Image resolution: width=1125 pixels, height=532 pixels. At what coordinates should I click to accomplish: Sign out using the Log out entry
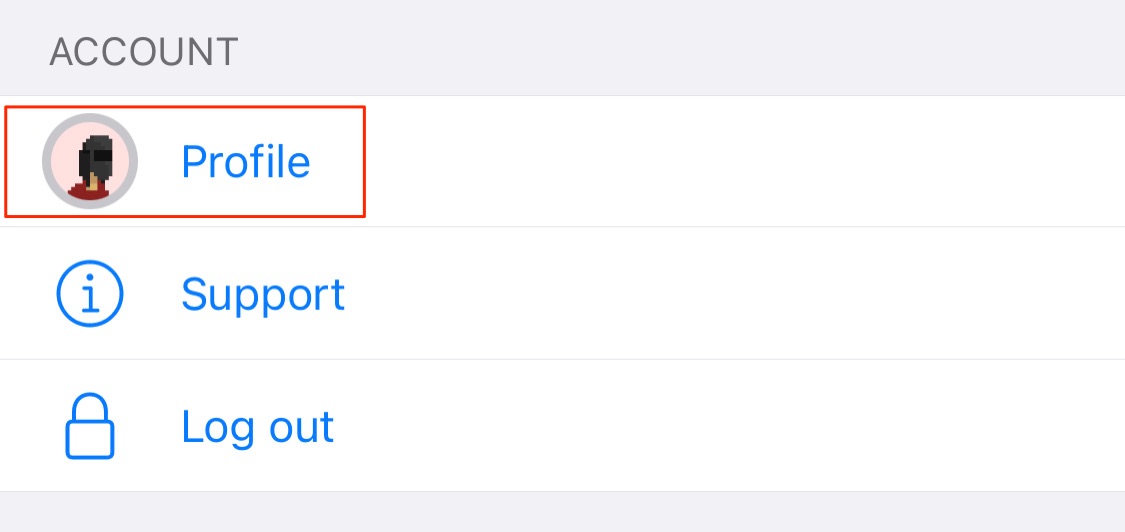pyautogui.click(x=257, y=427)
